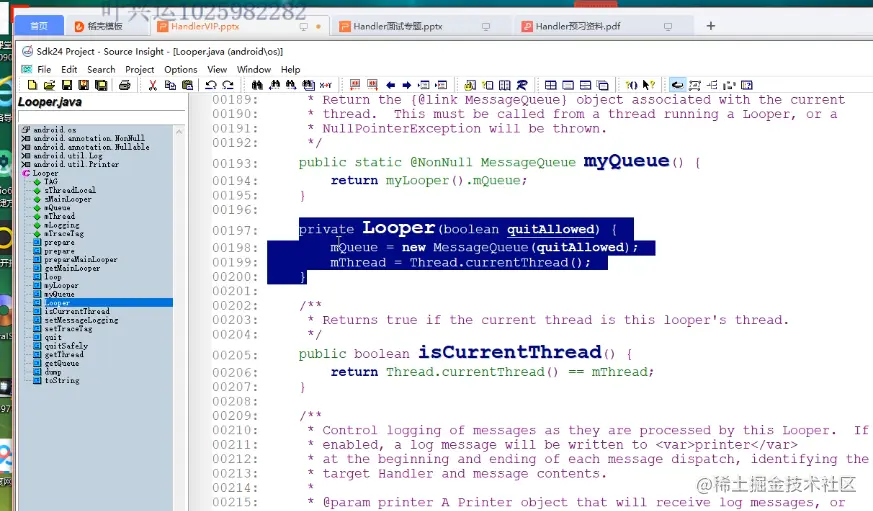Select the Looper class node in tree
Viewport: 873px width, 511px height.
coord(45,173)
